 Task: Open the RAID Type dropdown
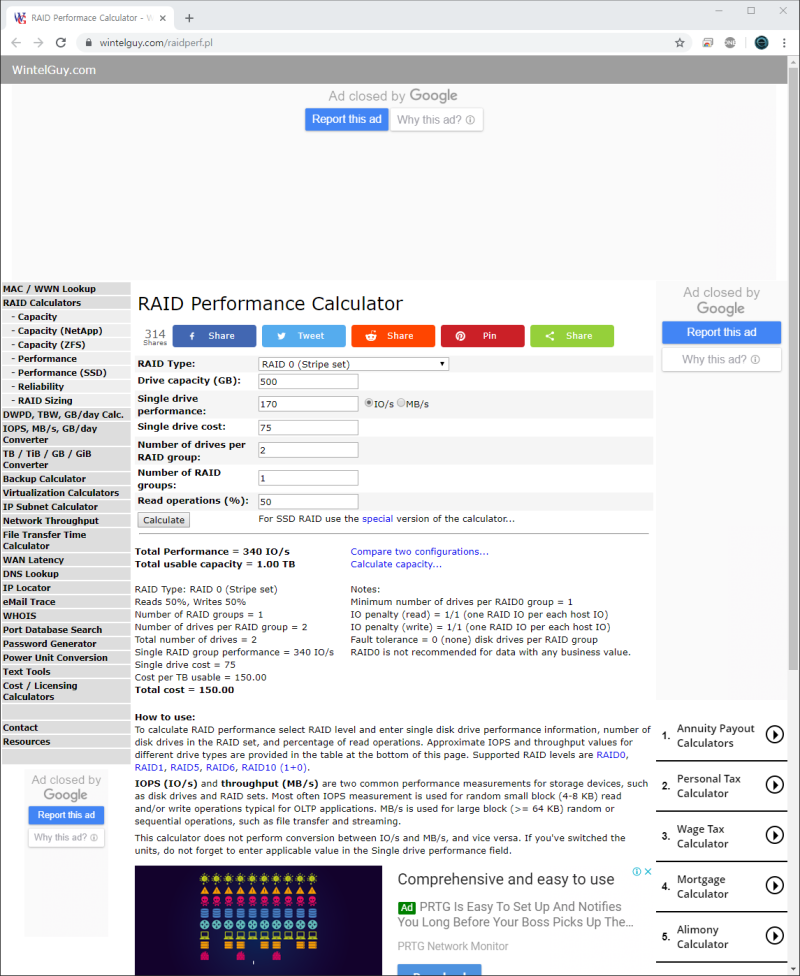[x=352, y=364]
